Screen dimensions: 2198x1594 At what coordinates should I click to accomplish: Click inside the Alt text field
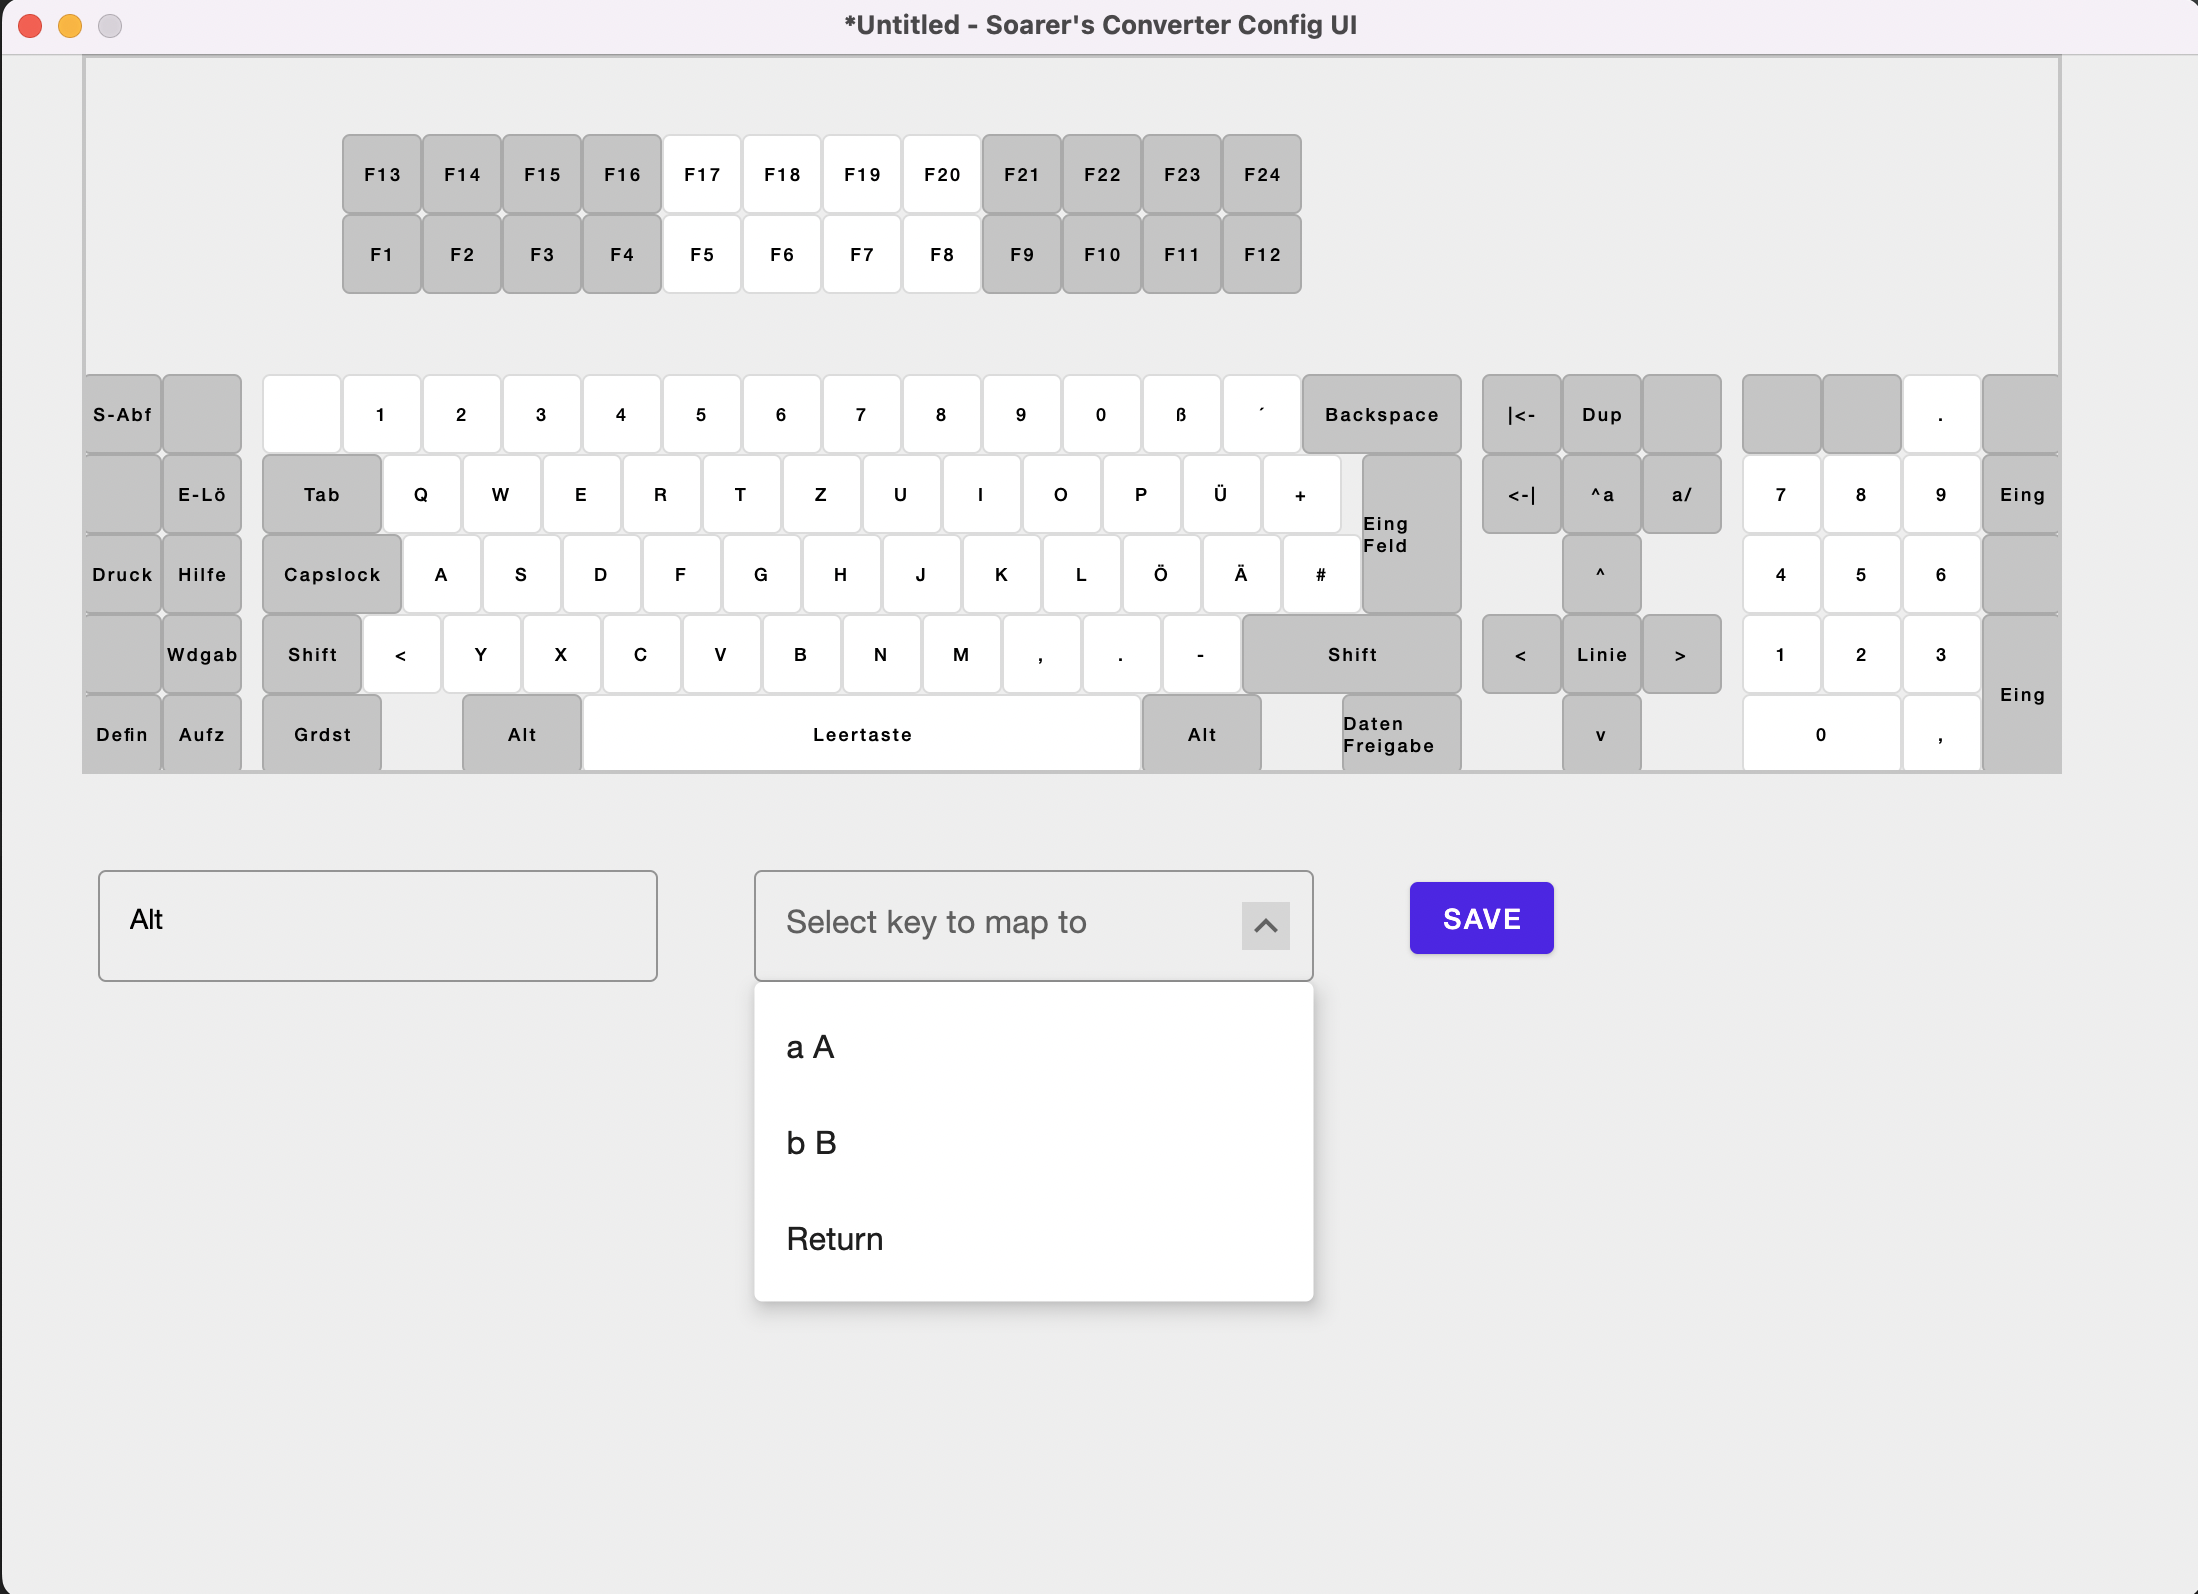(x=377, y=925)
